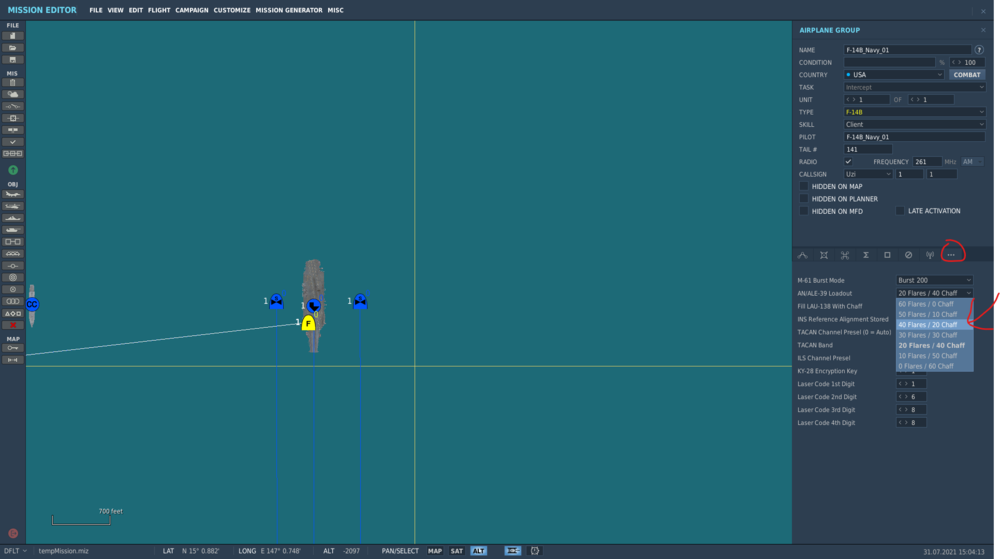Choose 40 Flares / 20 Chaff option
Viewport: 1000px width, 559px height.
pos(934,325)
